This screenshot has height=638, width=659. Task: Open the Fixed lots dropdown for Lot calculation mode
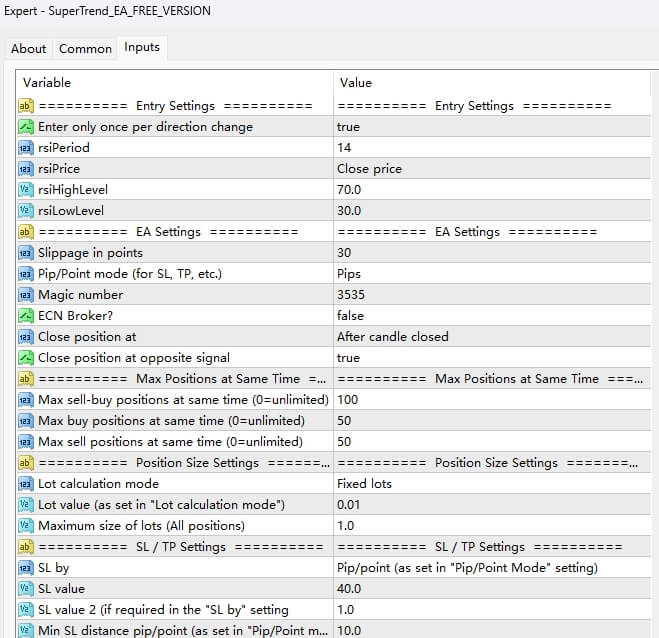point(492,484)
